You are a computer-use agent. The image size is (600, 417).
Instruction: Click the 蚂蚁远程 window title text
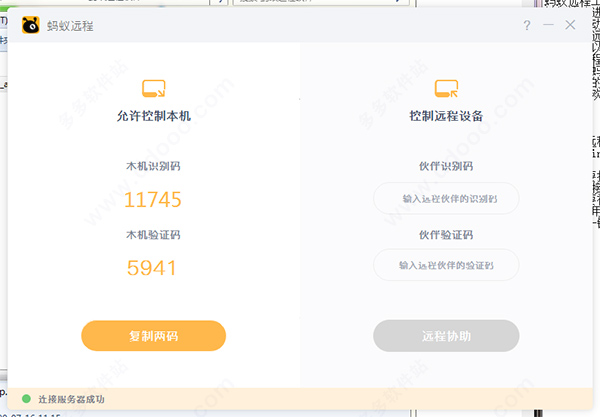point(70,26)
